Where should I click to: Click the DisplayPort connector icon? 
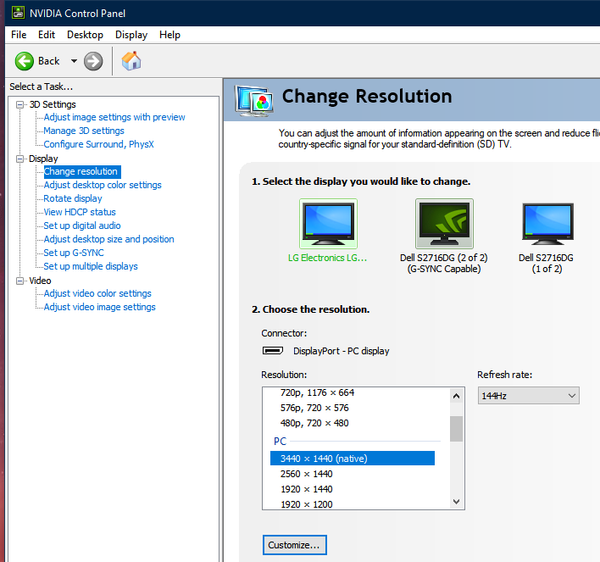pos(273,350)
